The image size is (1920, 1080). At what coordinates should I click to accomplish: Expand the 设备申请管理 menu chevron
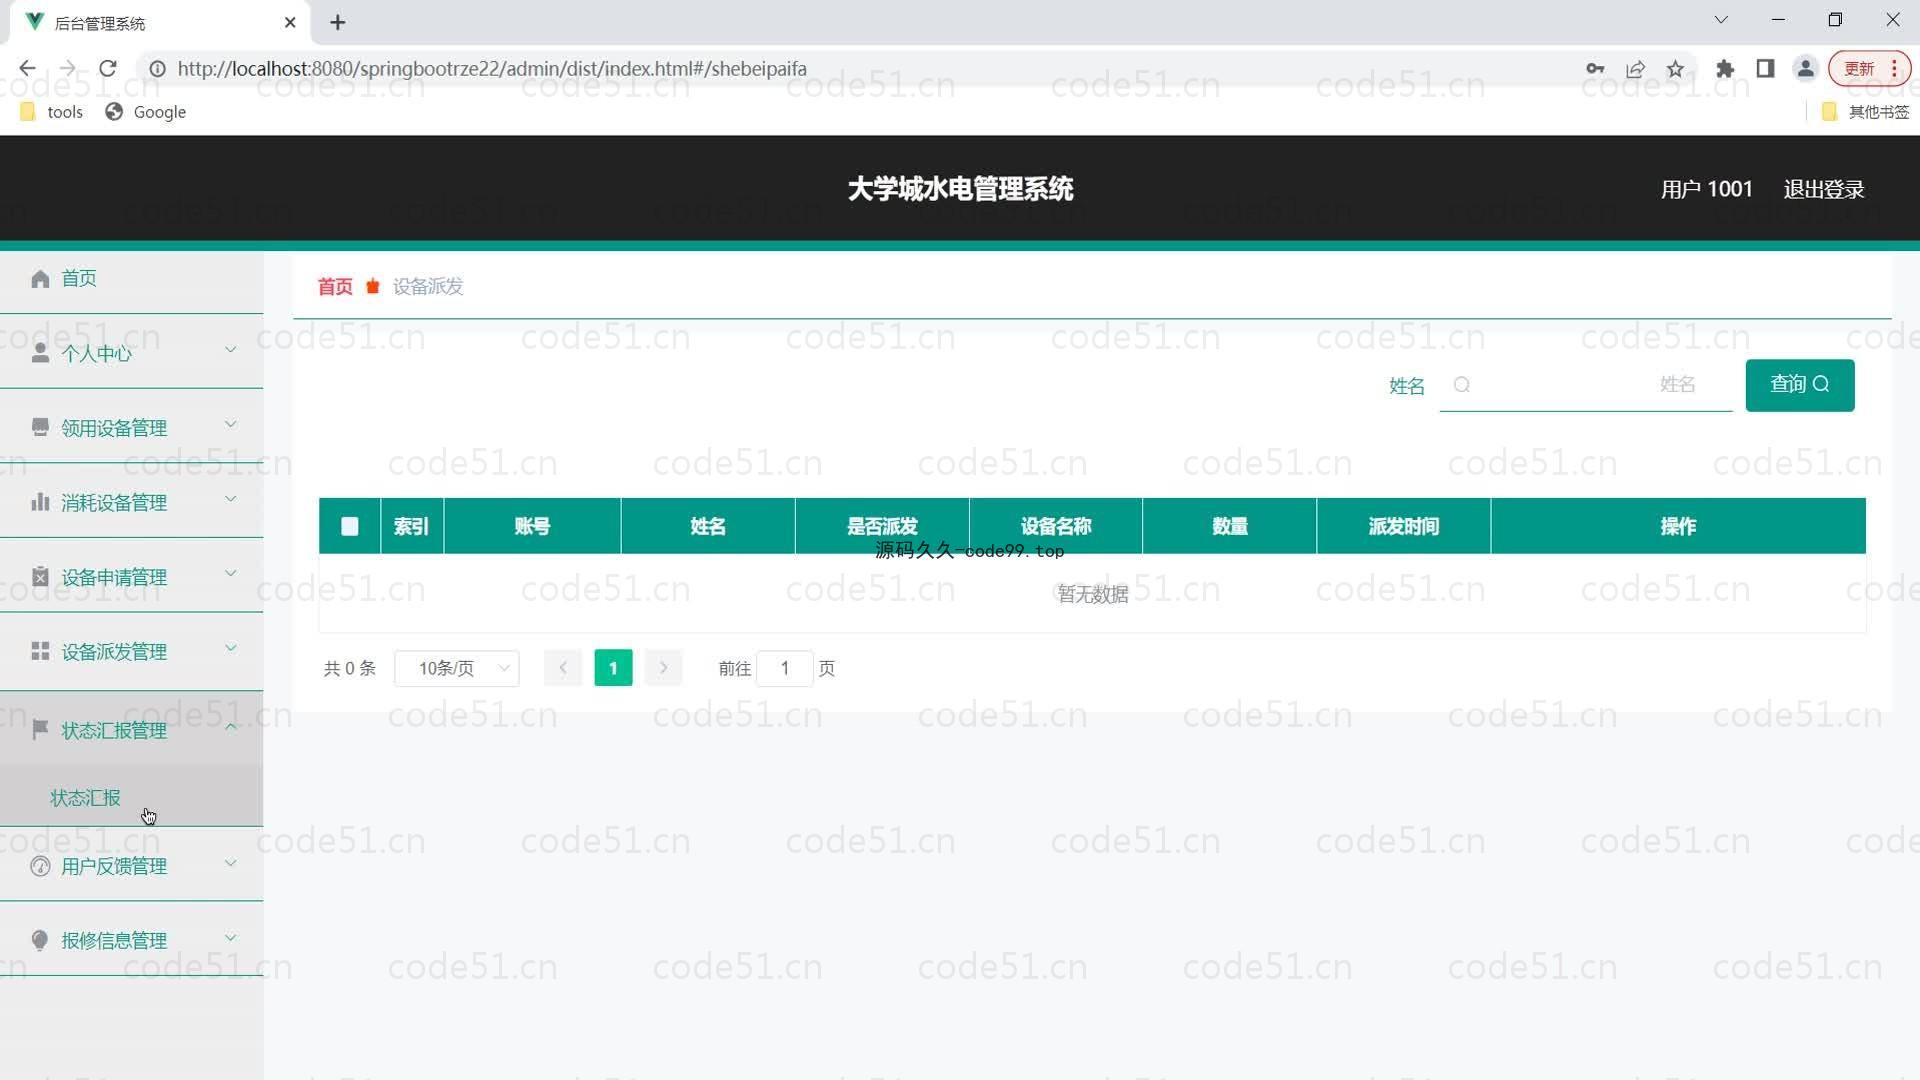(231, 574)
